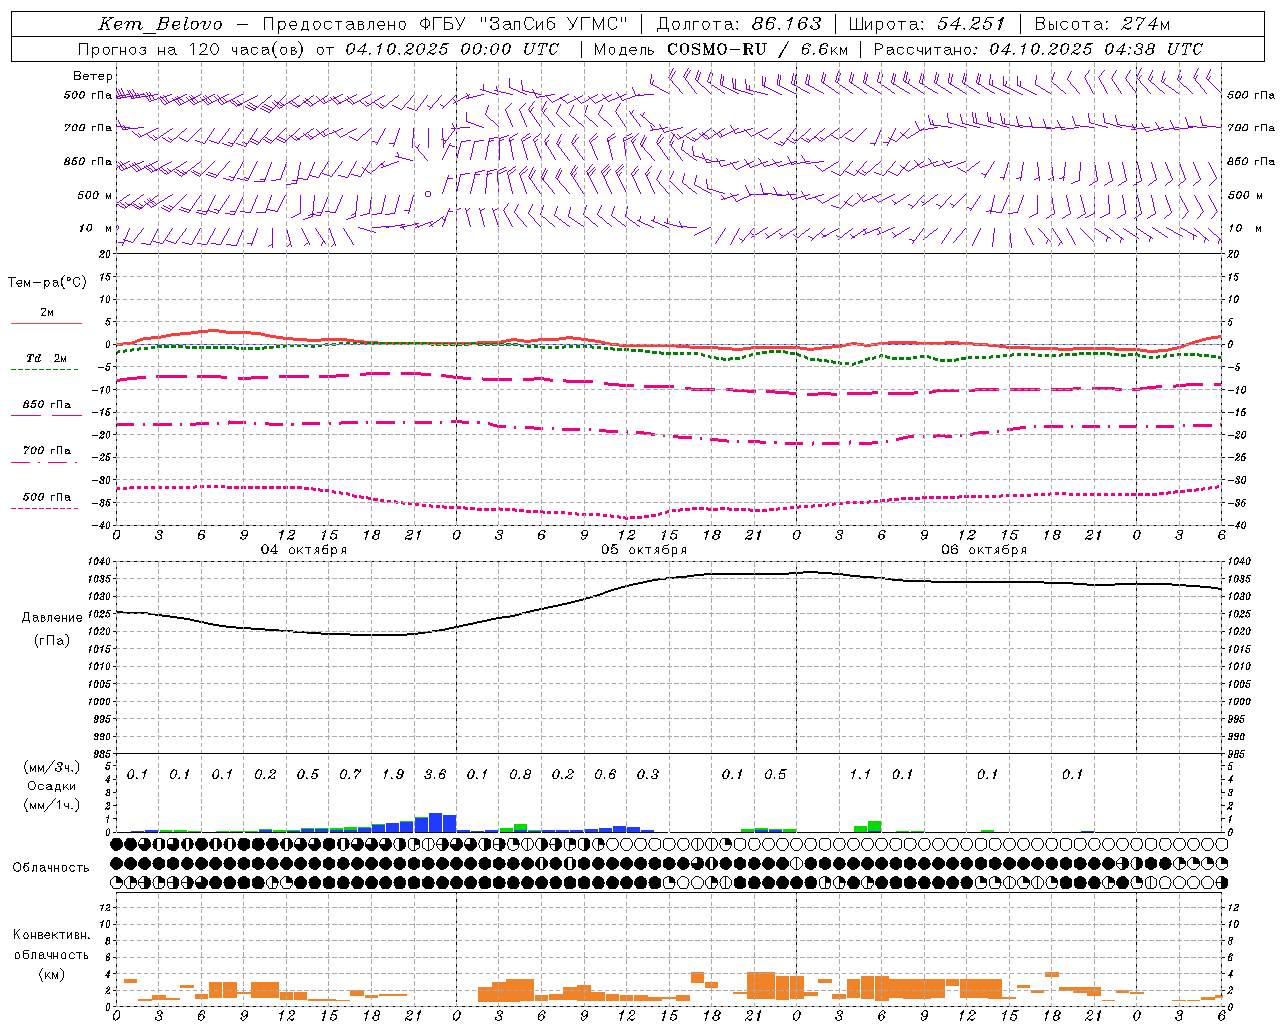The width and height of the screenshot is (1280, 1024).
Task: Click the station name Kem_Belovo
Action: coord(160,24)
